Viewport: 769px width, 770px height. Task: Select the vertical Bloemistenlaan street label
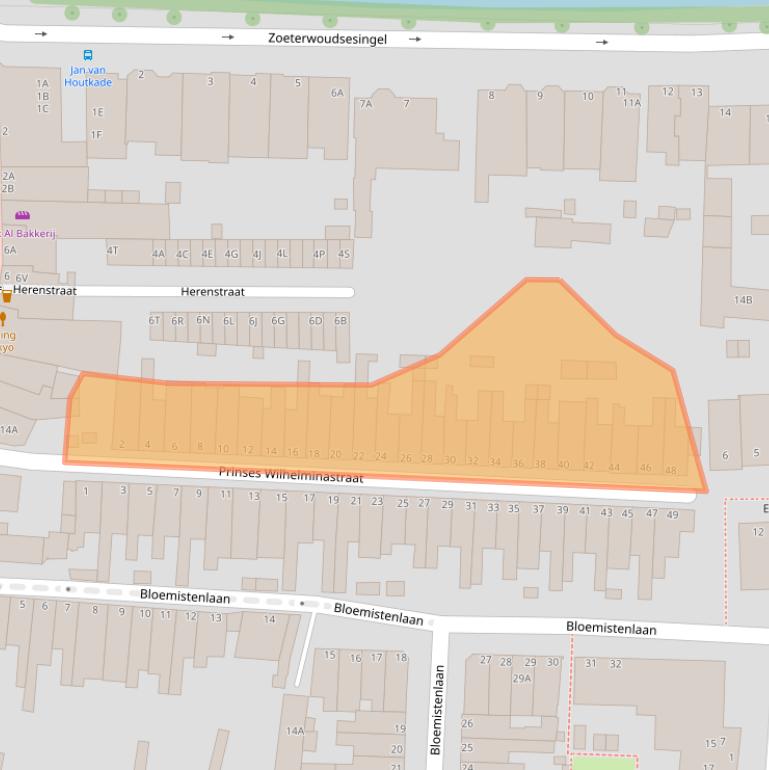436,709
